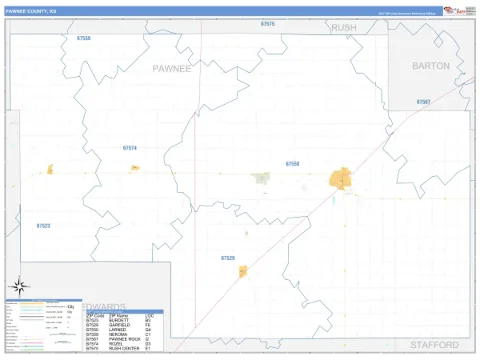
Task: Click ZIP code label 67567 in Barton area
Action: pyautogui.click(x=423, y=102)
